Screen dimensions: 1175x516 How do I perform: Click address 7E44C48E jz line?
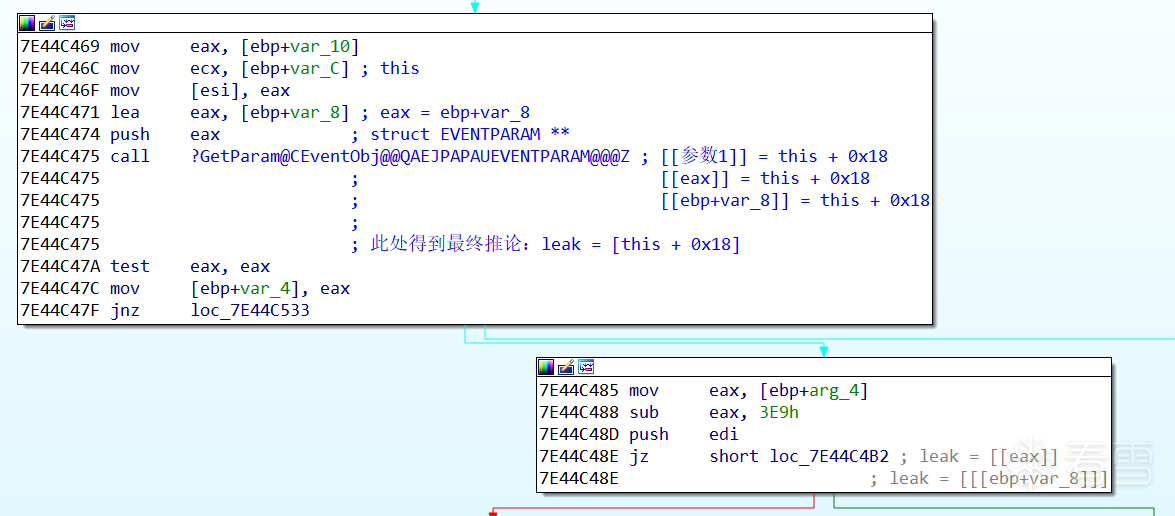[579, 456]
